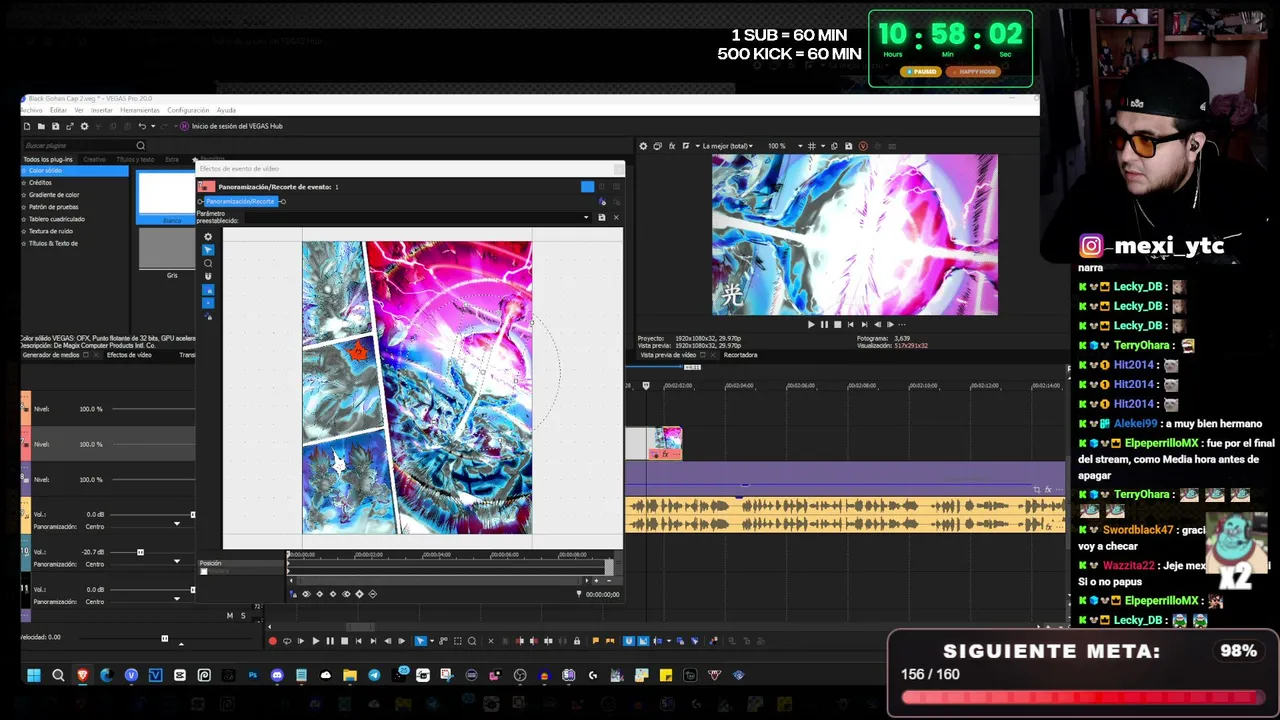1280x720 pixels.
Task: Open the first audio track Panoramización Centro dropdown
Action: [x=177, y=525]
